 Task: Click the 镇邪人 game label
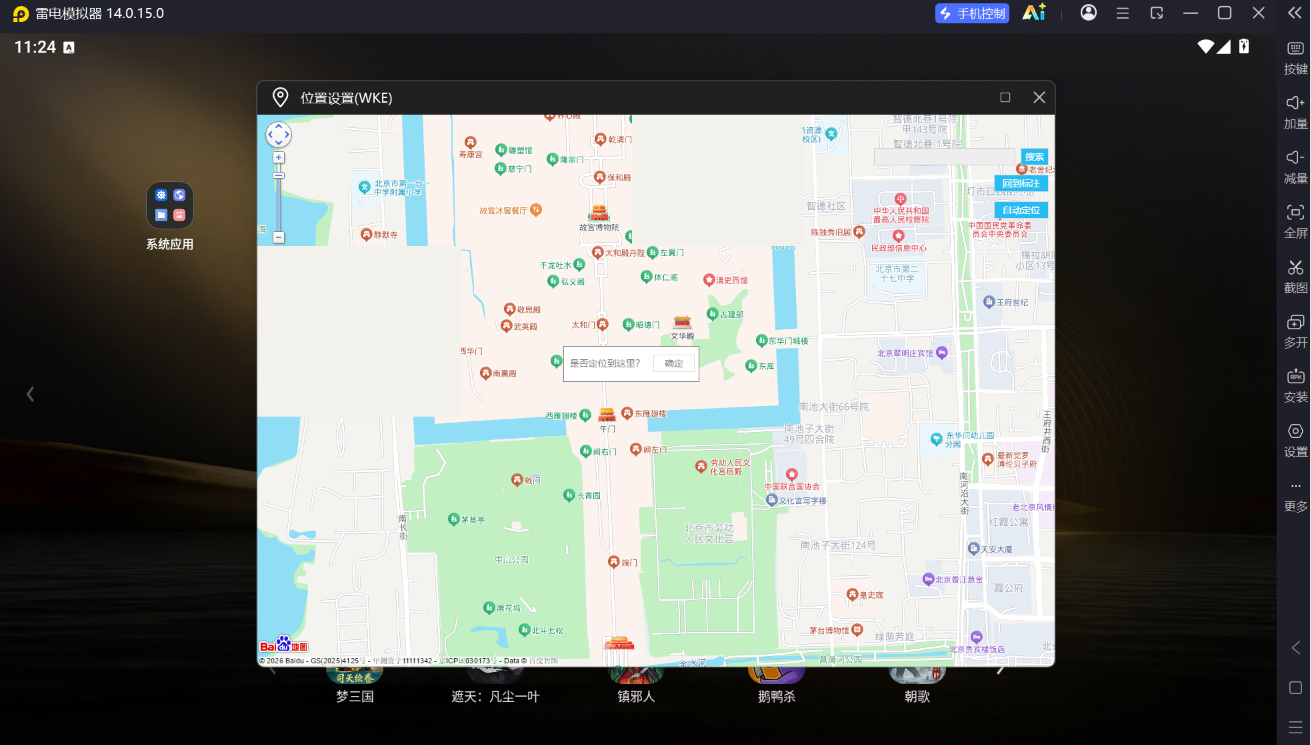[636, 696]
